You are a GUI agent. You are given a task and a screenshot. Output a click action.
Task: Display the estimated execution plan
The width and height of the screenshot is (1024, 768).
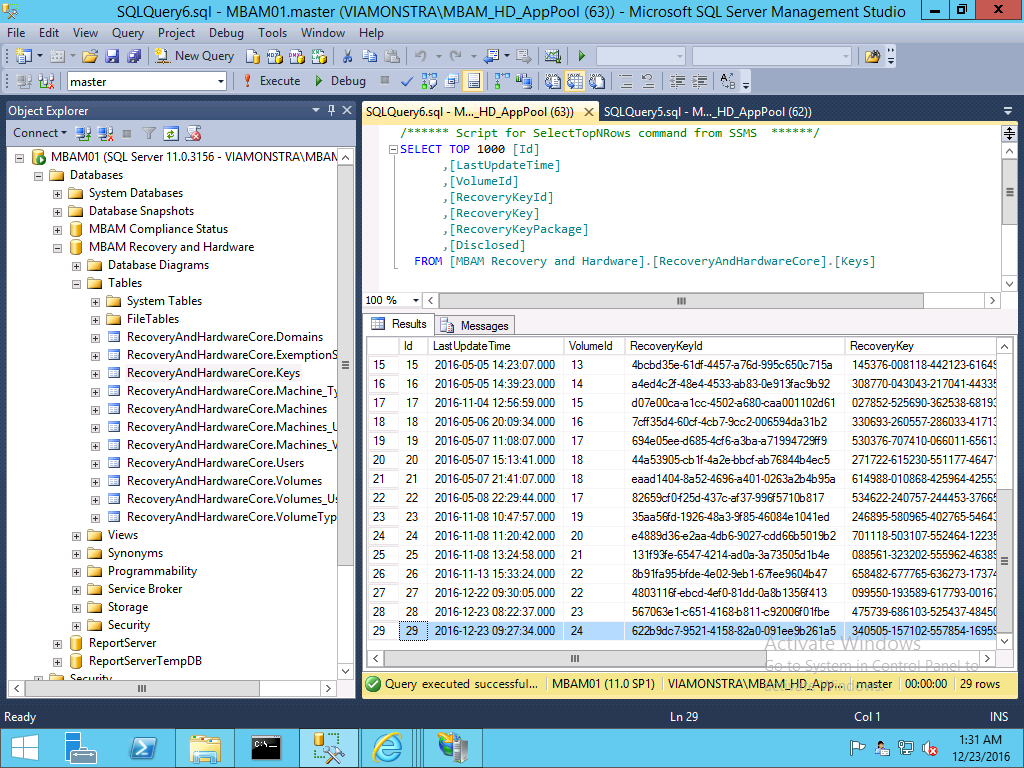pyautogui.click(x=429, y=81)
